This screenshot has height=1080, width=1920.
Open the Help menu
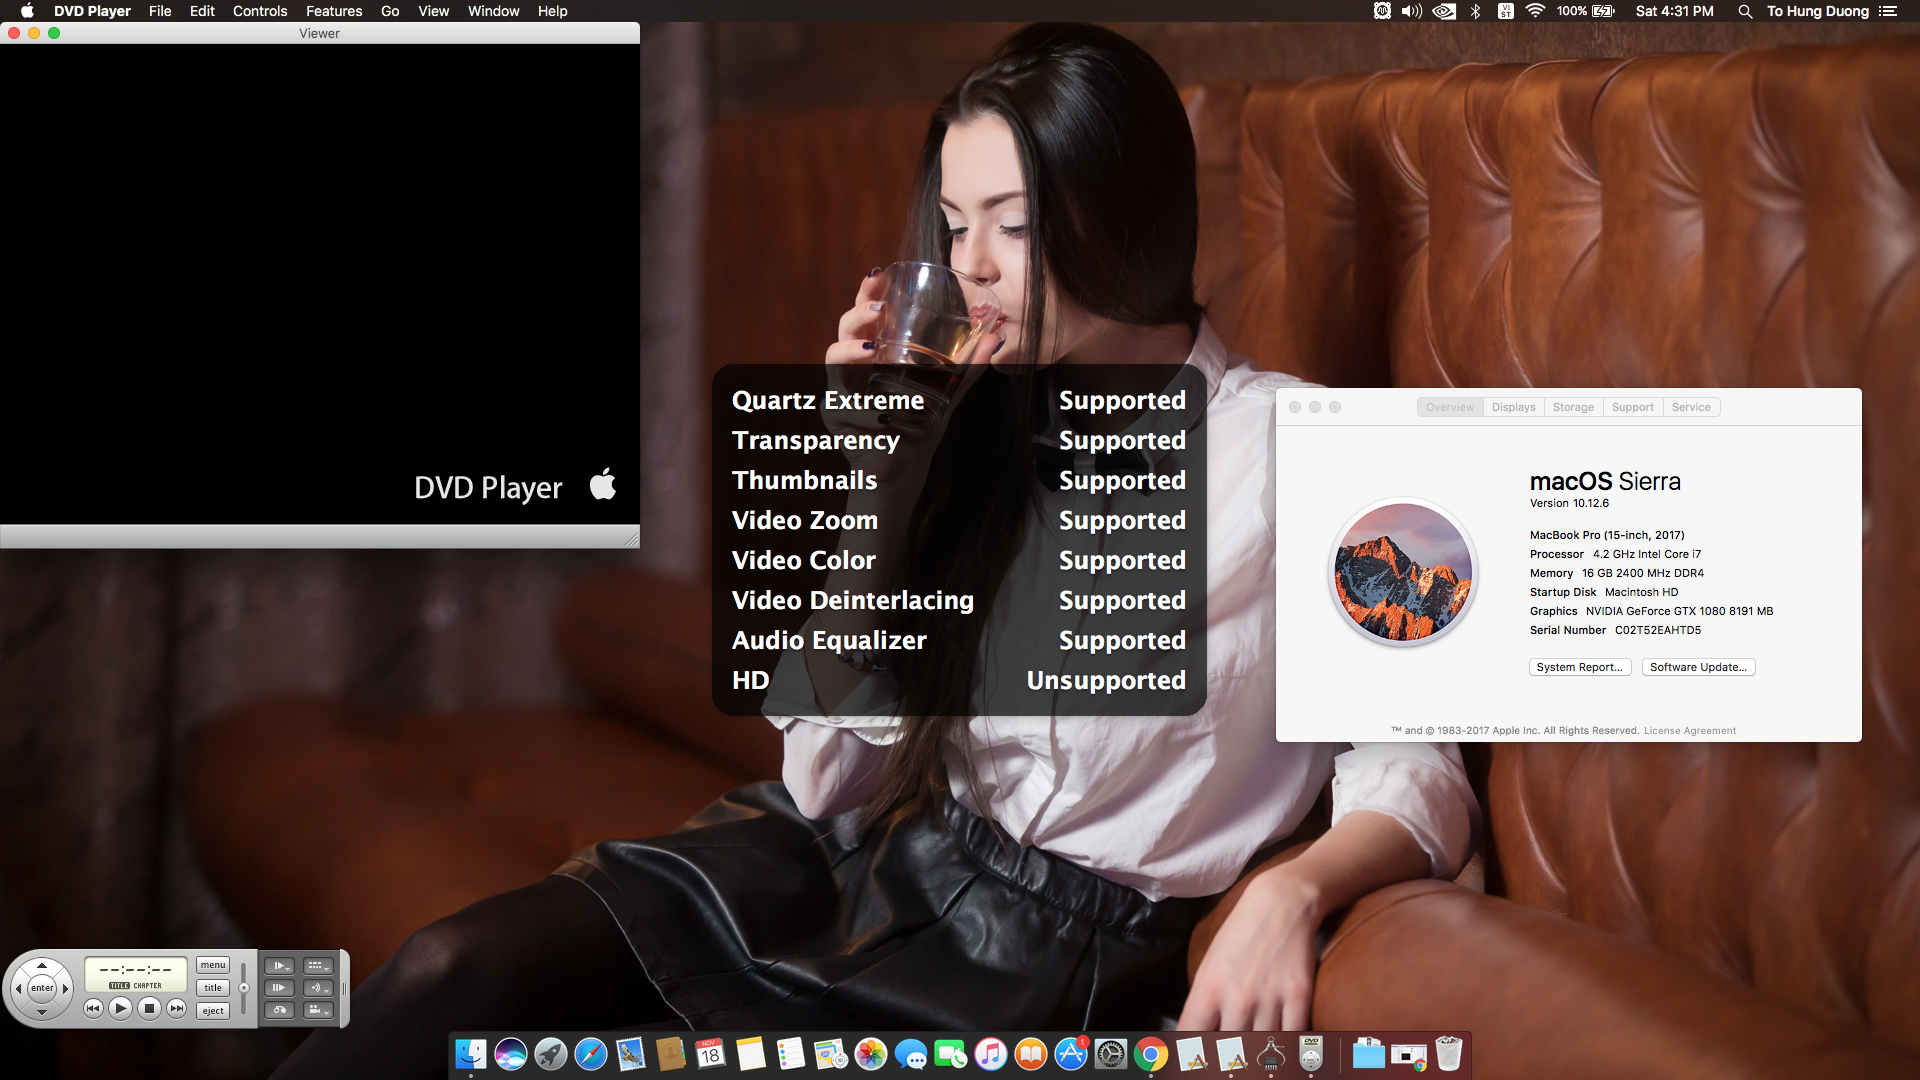[x=552, y=11]
